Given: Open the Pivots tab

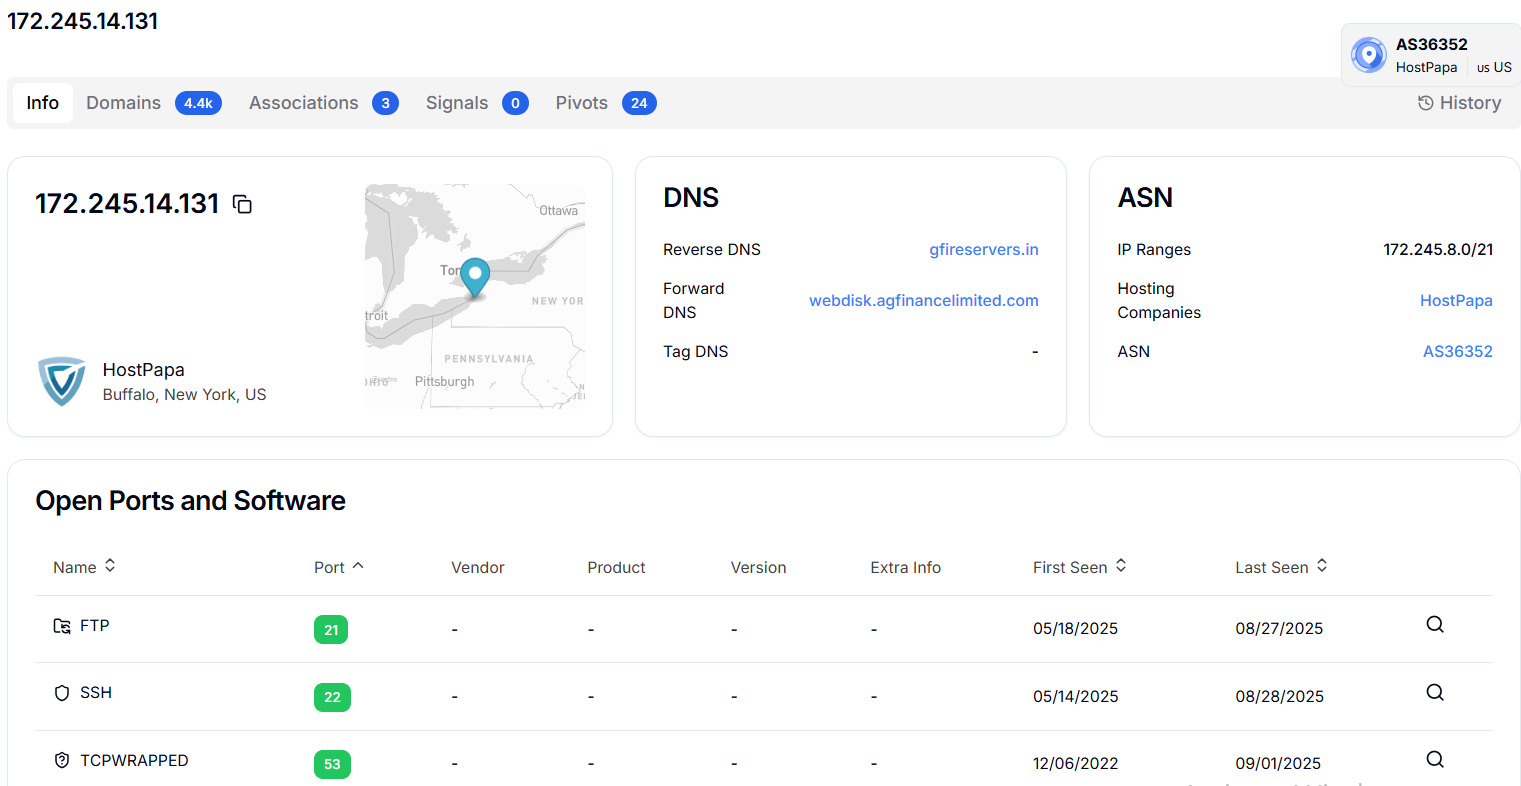Looking at the screenshot, I should pos(605,103).
